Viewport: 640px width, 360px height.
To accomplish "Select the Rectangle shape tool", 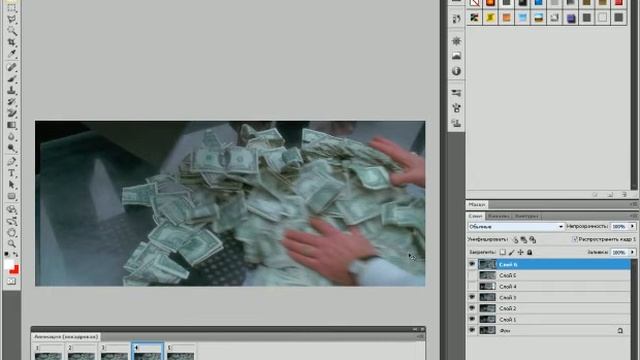I will pos(12,196).
